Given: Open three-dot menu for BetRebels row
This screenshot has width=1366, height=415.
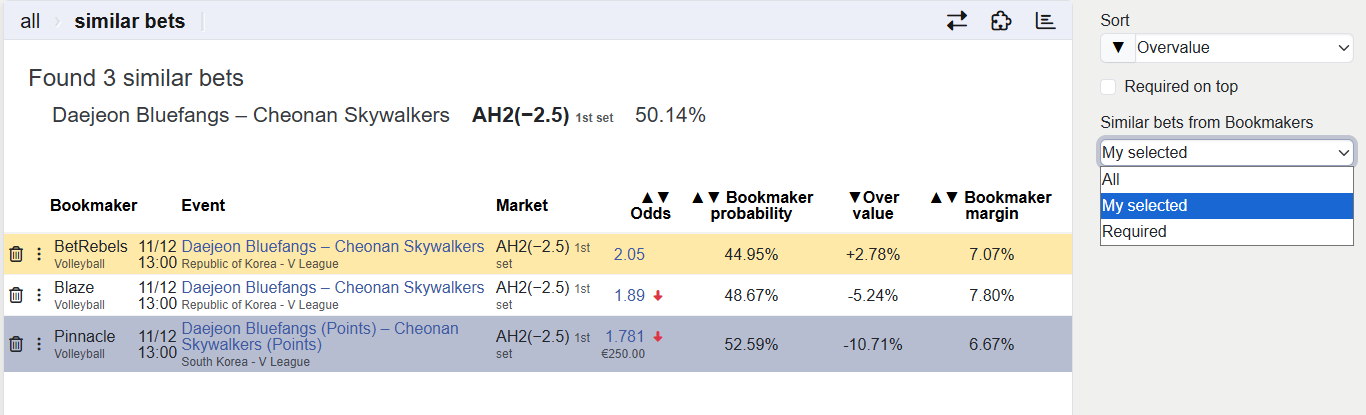Looking at the screenshot, I should (39, 254).
